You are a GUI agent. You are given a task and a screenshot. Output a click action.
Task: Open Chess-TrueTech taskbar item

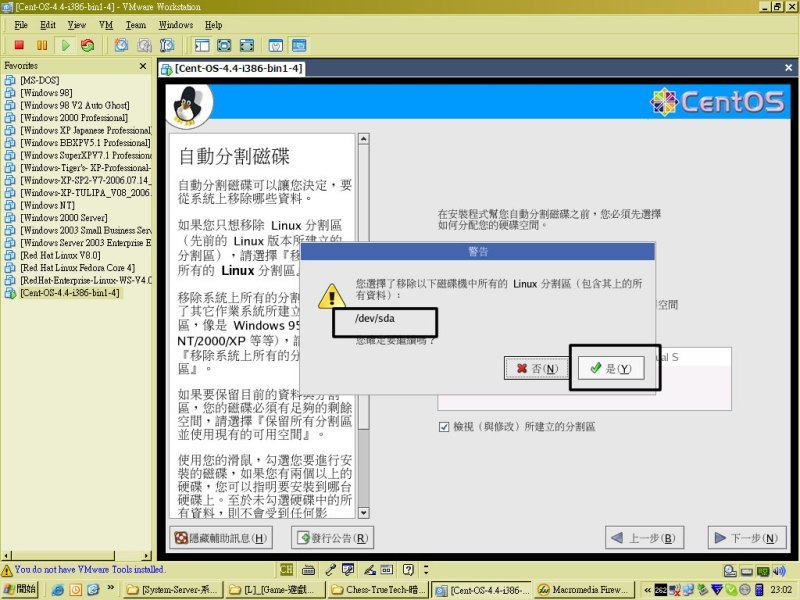[x=378, y=590]
